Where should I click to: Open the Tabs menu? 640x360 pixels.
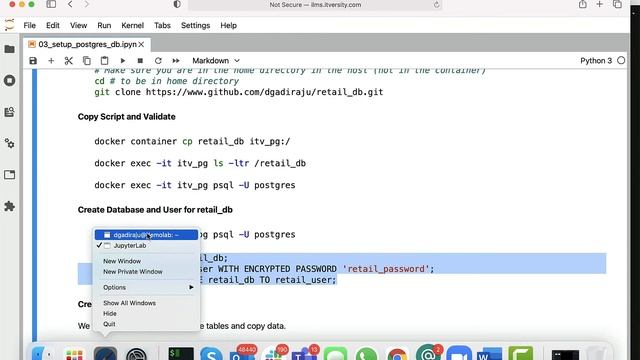tap(162, 25)
